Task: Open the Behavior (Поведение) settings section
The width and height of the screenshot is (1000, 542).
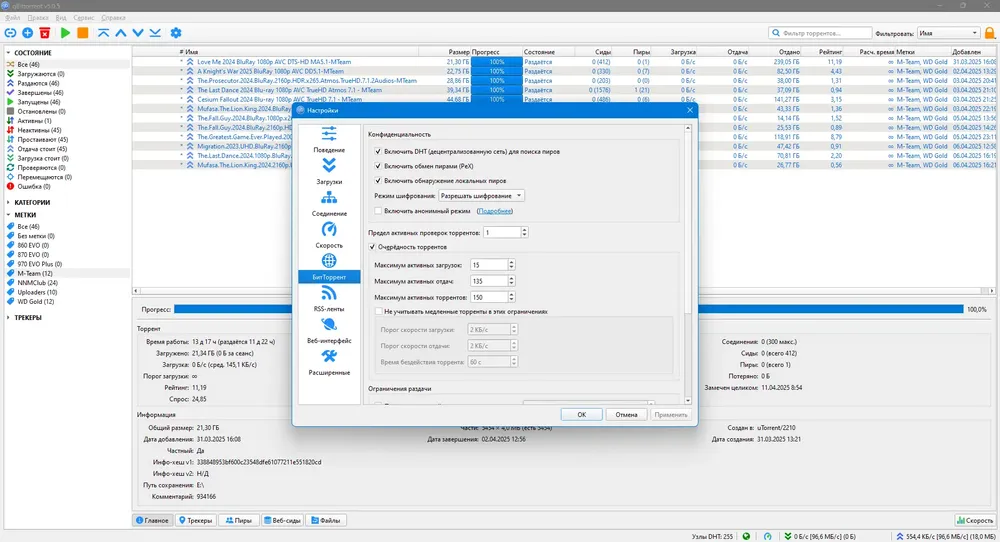Action: pyautogui.click(x=329, y=140)
